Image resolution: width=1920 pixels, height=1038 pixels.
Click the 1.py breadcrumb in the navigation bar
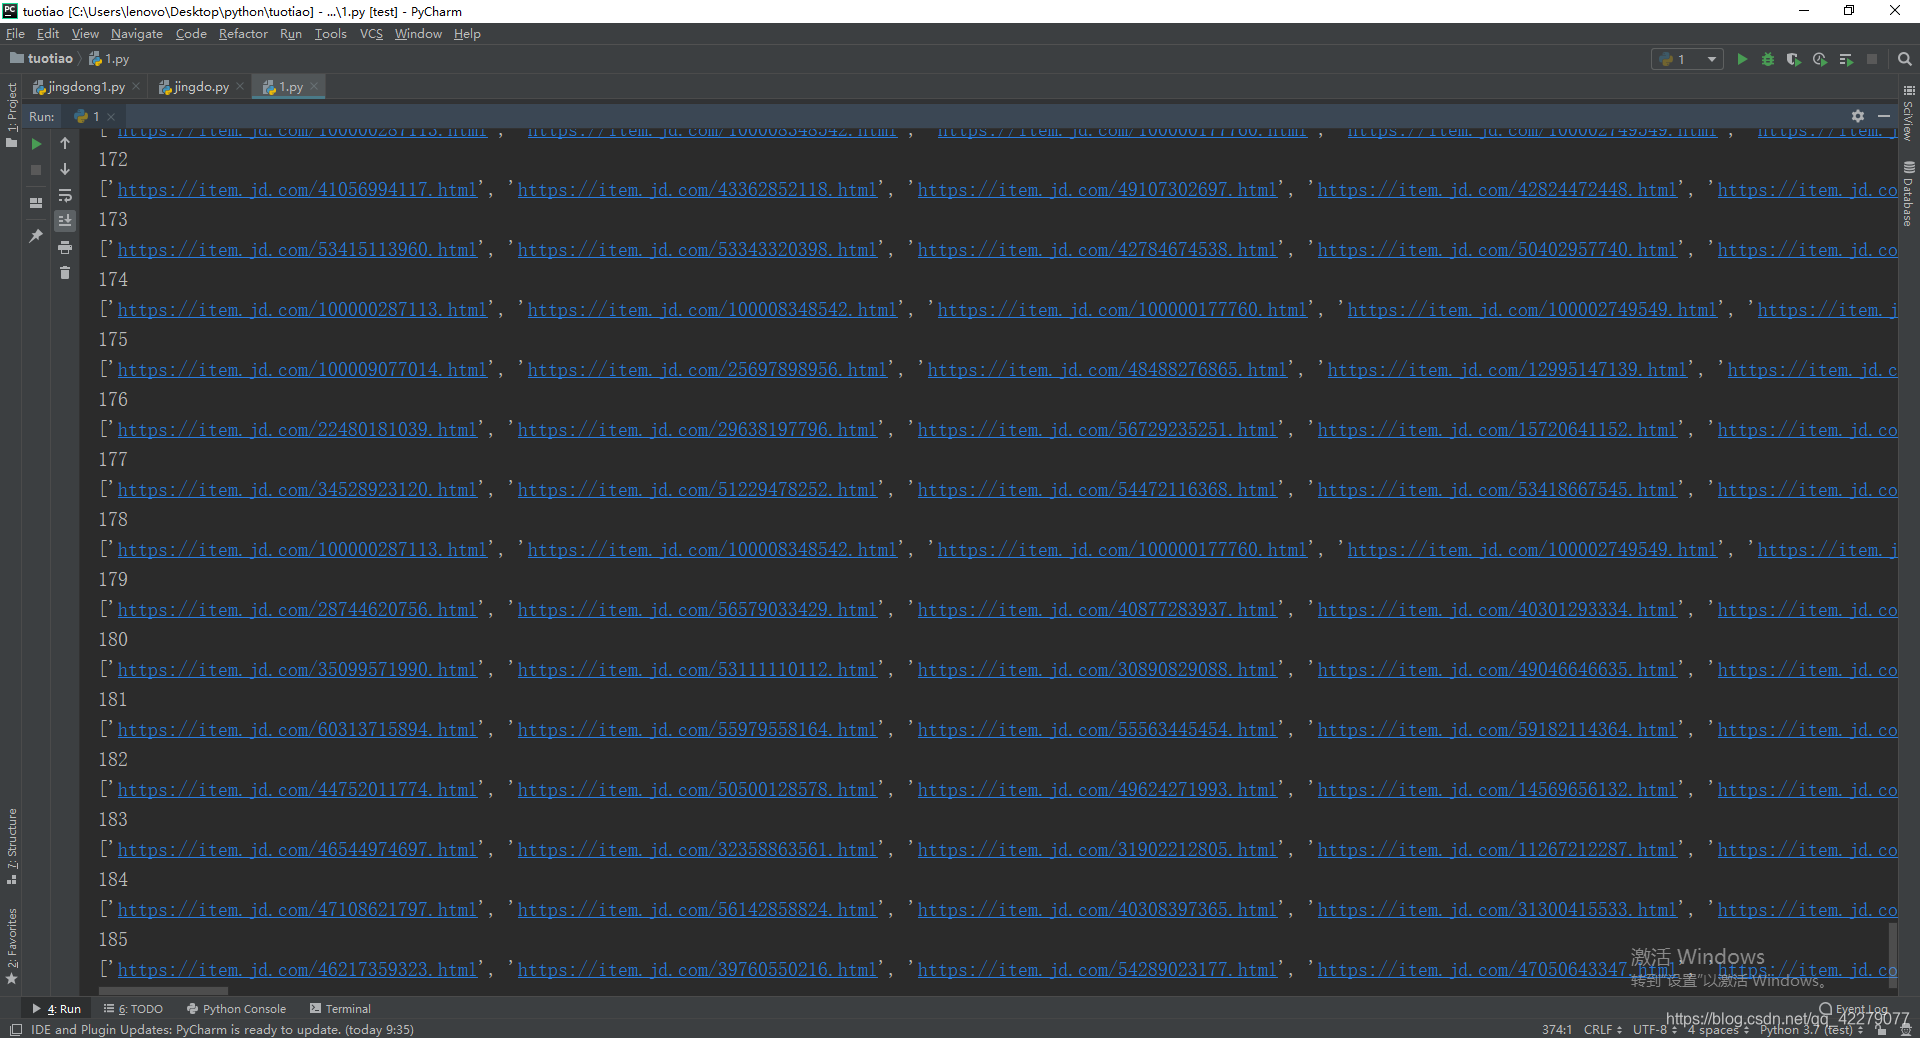point(110,59)
